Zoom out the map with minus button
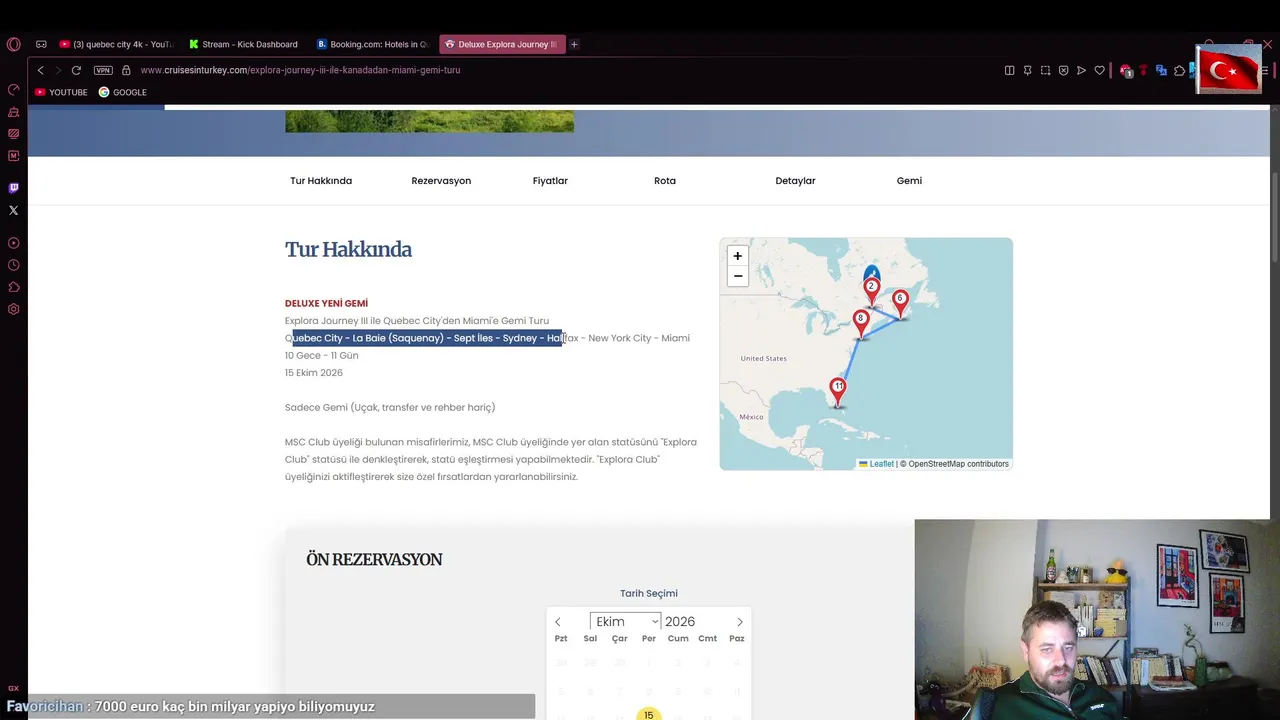1280x720 pixels. (738, 276)
